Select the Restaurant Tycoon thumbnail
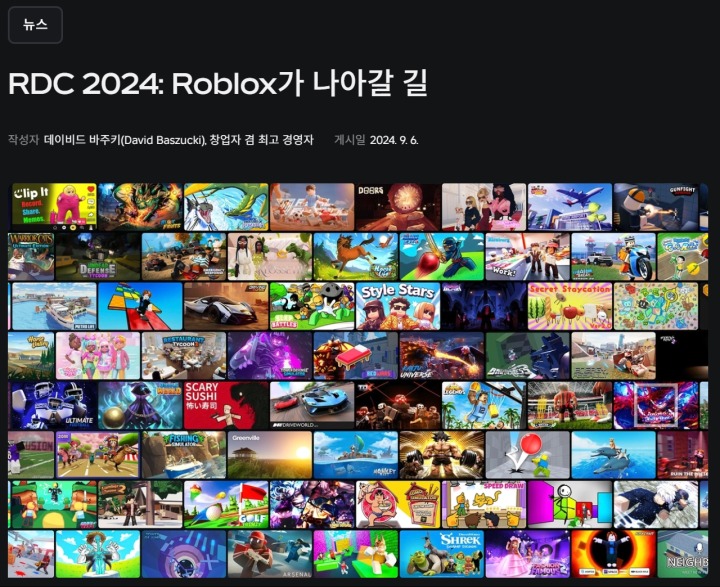The image size is (720, 587). pyautogui.click(x=183, y=355)
